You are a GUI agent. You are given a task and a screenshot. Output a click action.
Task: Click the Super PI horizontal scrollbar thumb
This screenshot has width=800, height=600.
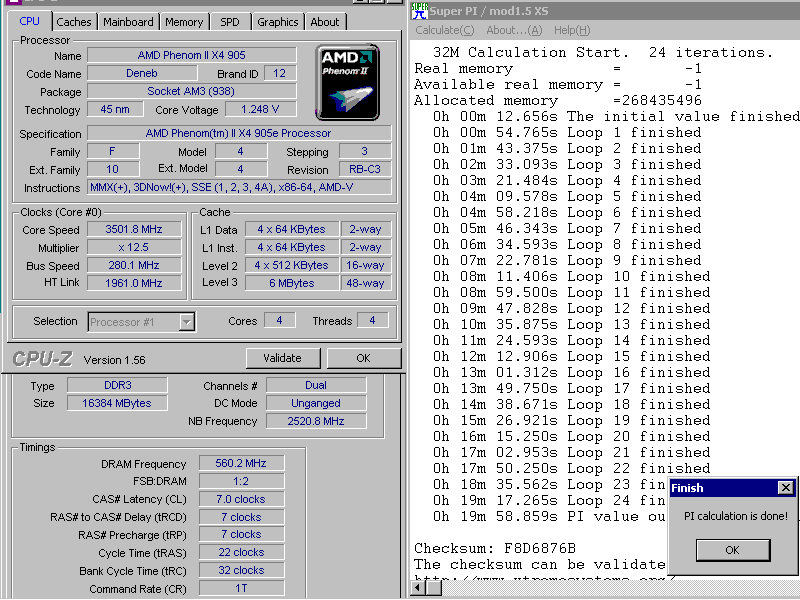[x=435, y=588]
